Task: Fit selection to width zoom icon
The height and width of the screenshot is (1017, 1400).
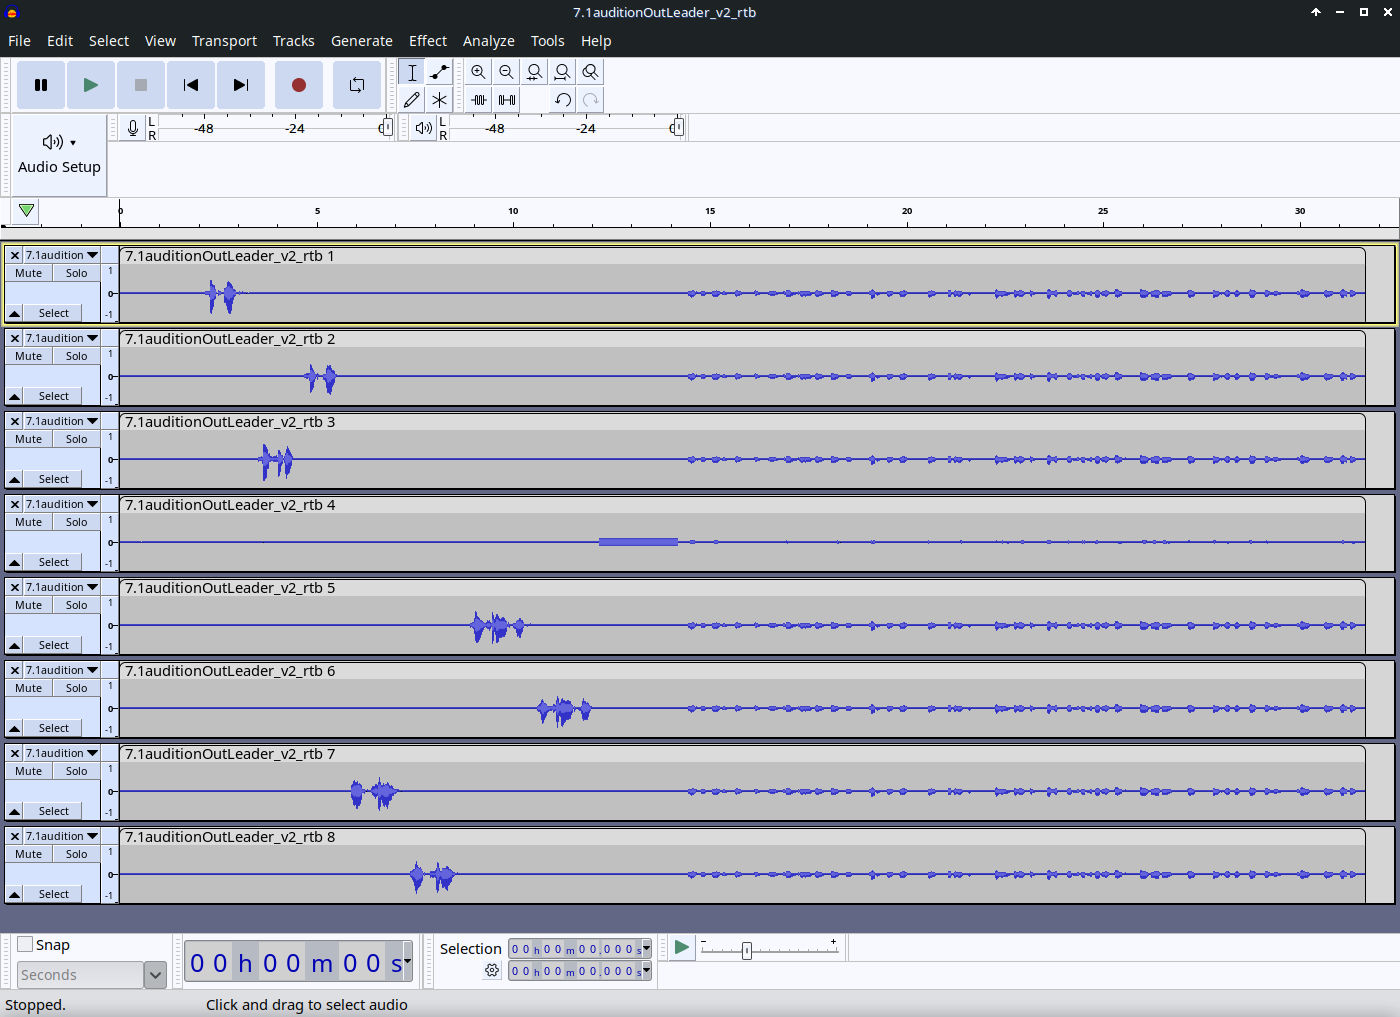Action: point(535,72)
